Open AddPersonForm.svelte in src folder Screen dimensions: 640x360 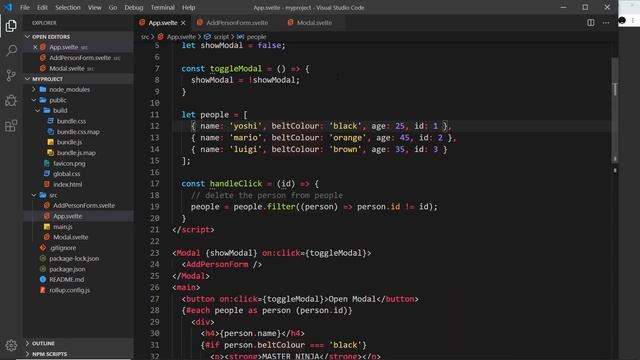click(x=84, y=205)
